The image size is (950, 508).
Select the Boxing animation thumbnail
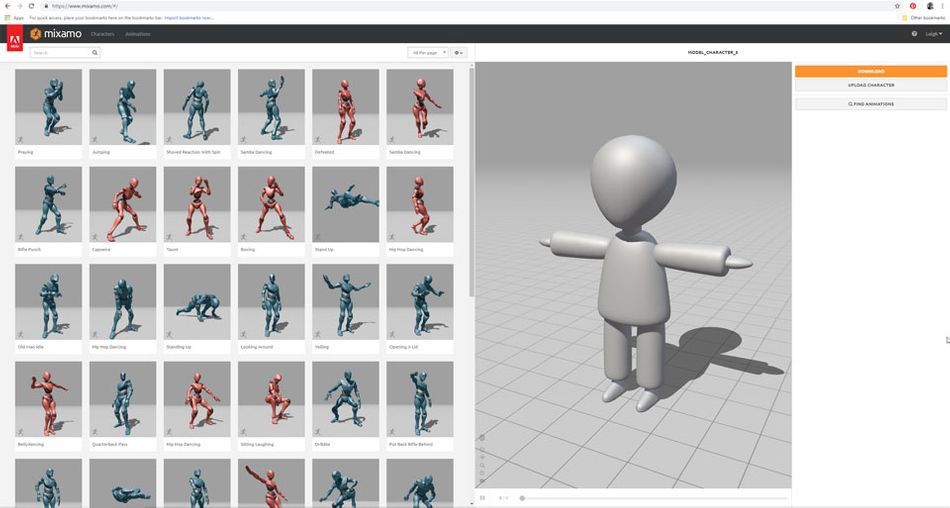[271, 204]
